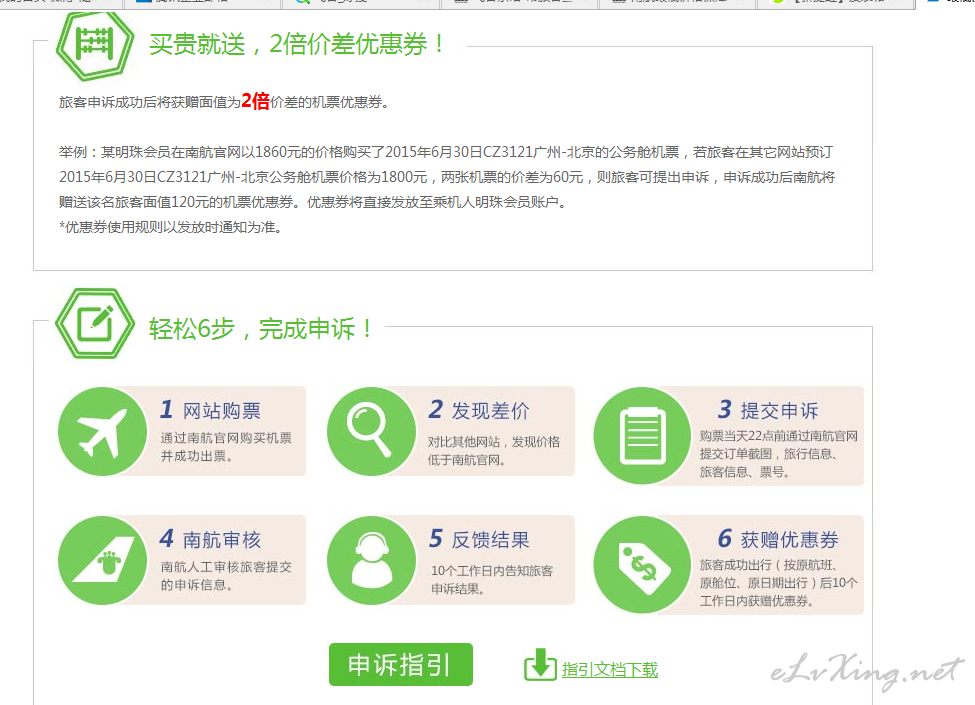Click the line starting 举例：某明珠会员
The height and width of the screenshot is (705, 975).
click(x=446, y=152)
